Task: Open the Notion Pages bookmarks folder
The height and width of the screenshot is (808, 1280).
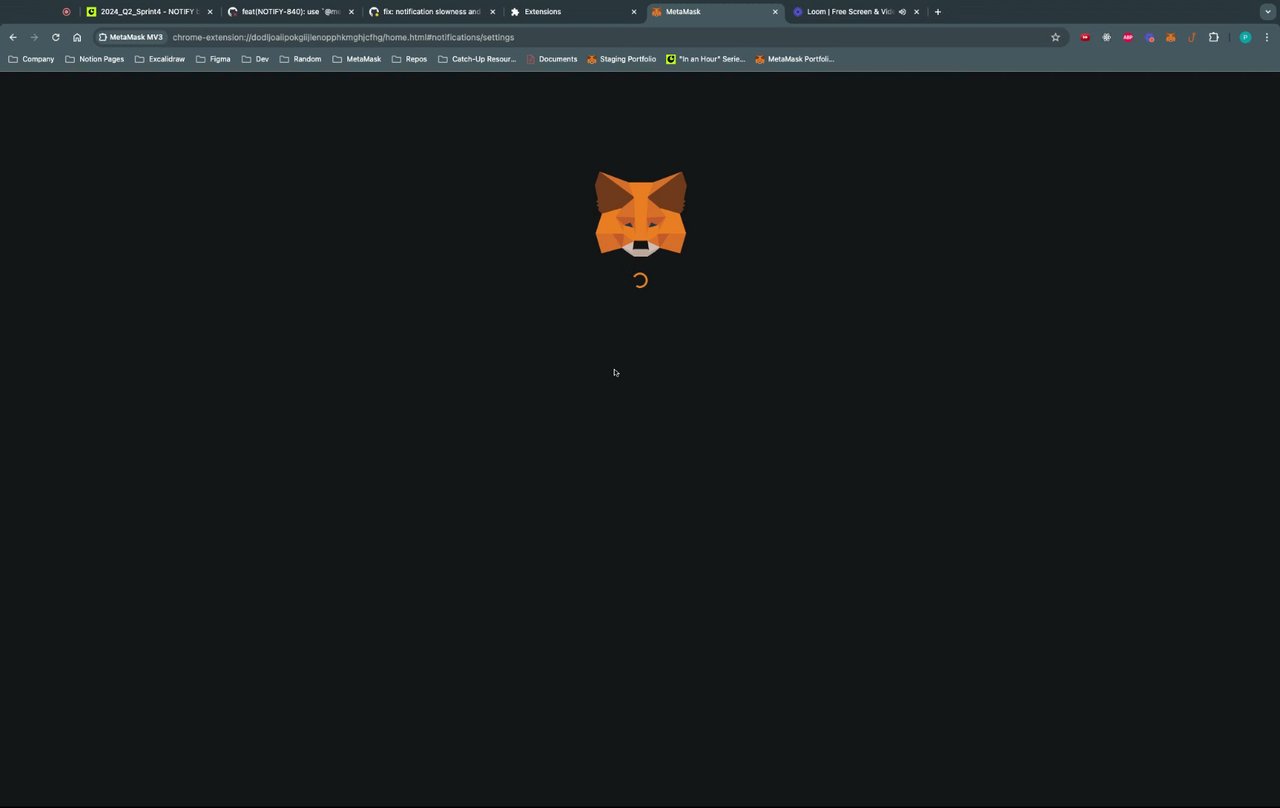Action: click(x=94, y=59)
